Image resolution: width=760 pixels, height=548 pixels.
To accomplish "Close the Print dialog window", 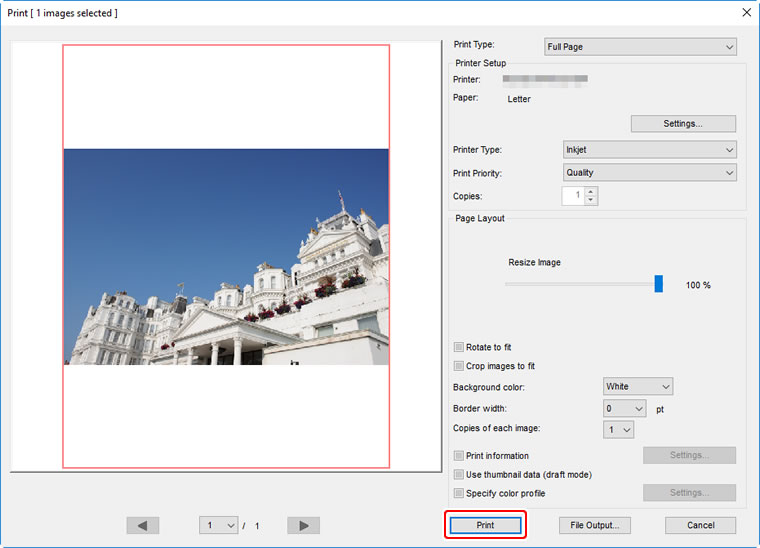I will coord(746,13).
